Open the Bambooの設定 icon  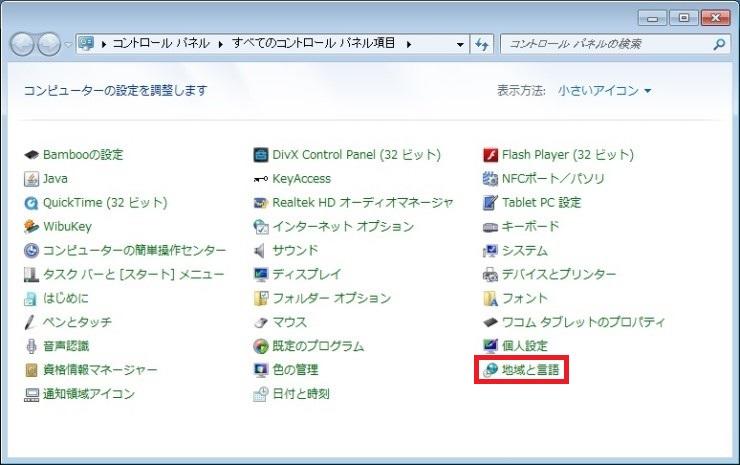31,155
